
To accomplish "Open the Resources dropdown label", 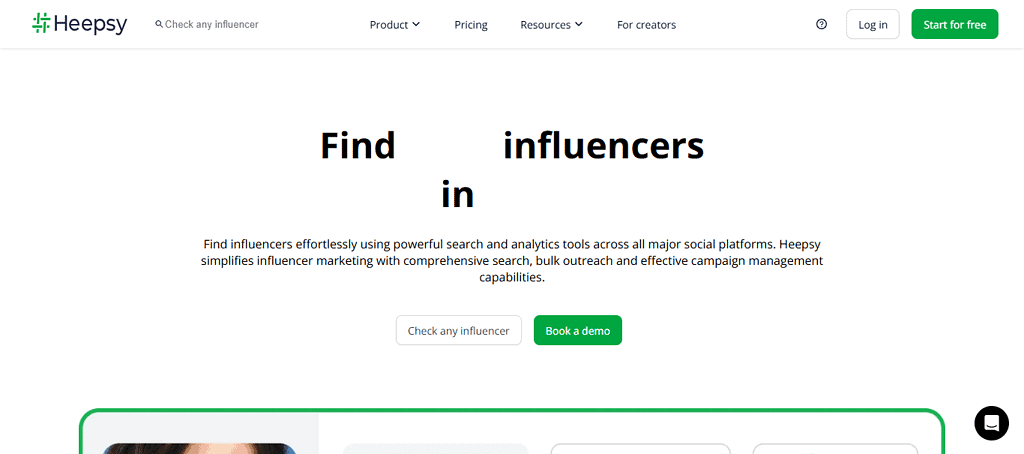I will (x=545, y=25).
